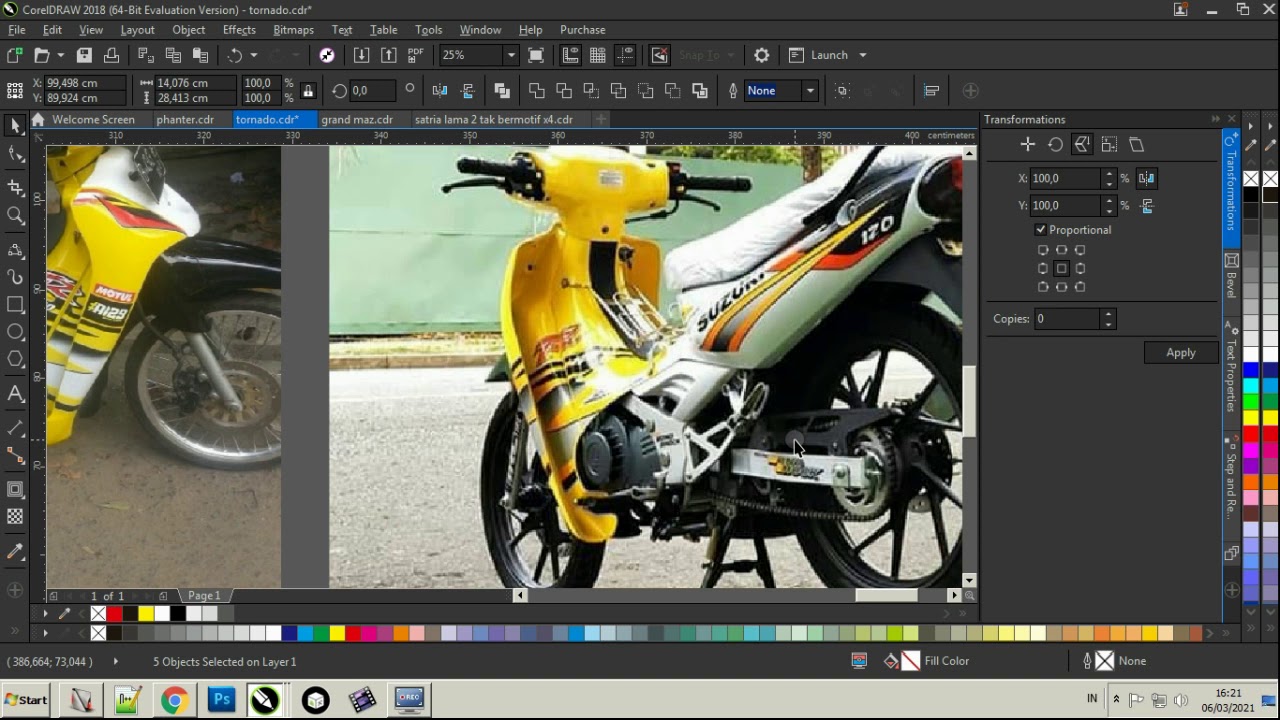
Task: Click the Purchase menu item
Action: coord(582,30)
